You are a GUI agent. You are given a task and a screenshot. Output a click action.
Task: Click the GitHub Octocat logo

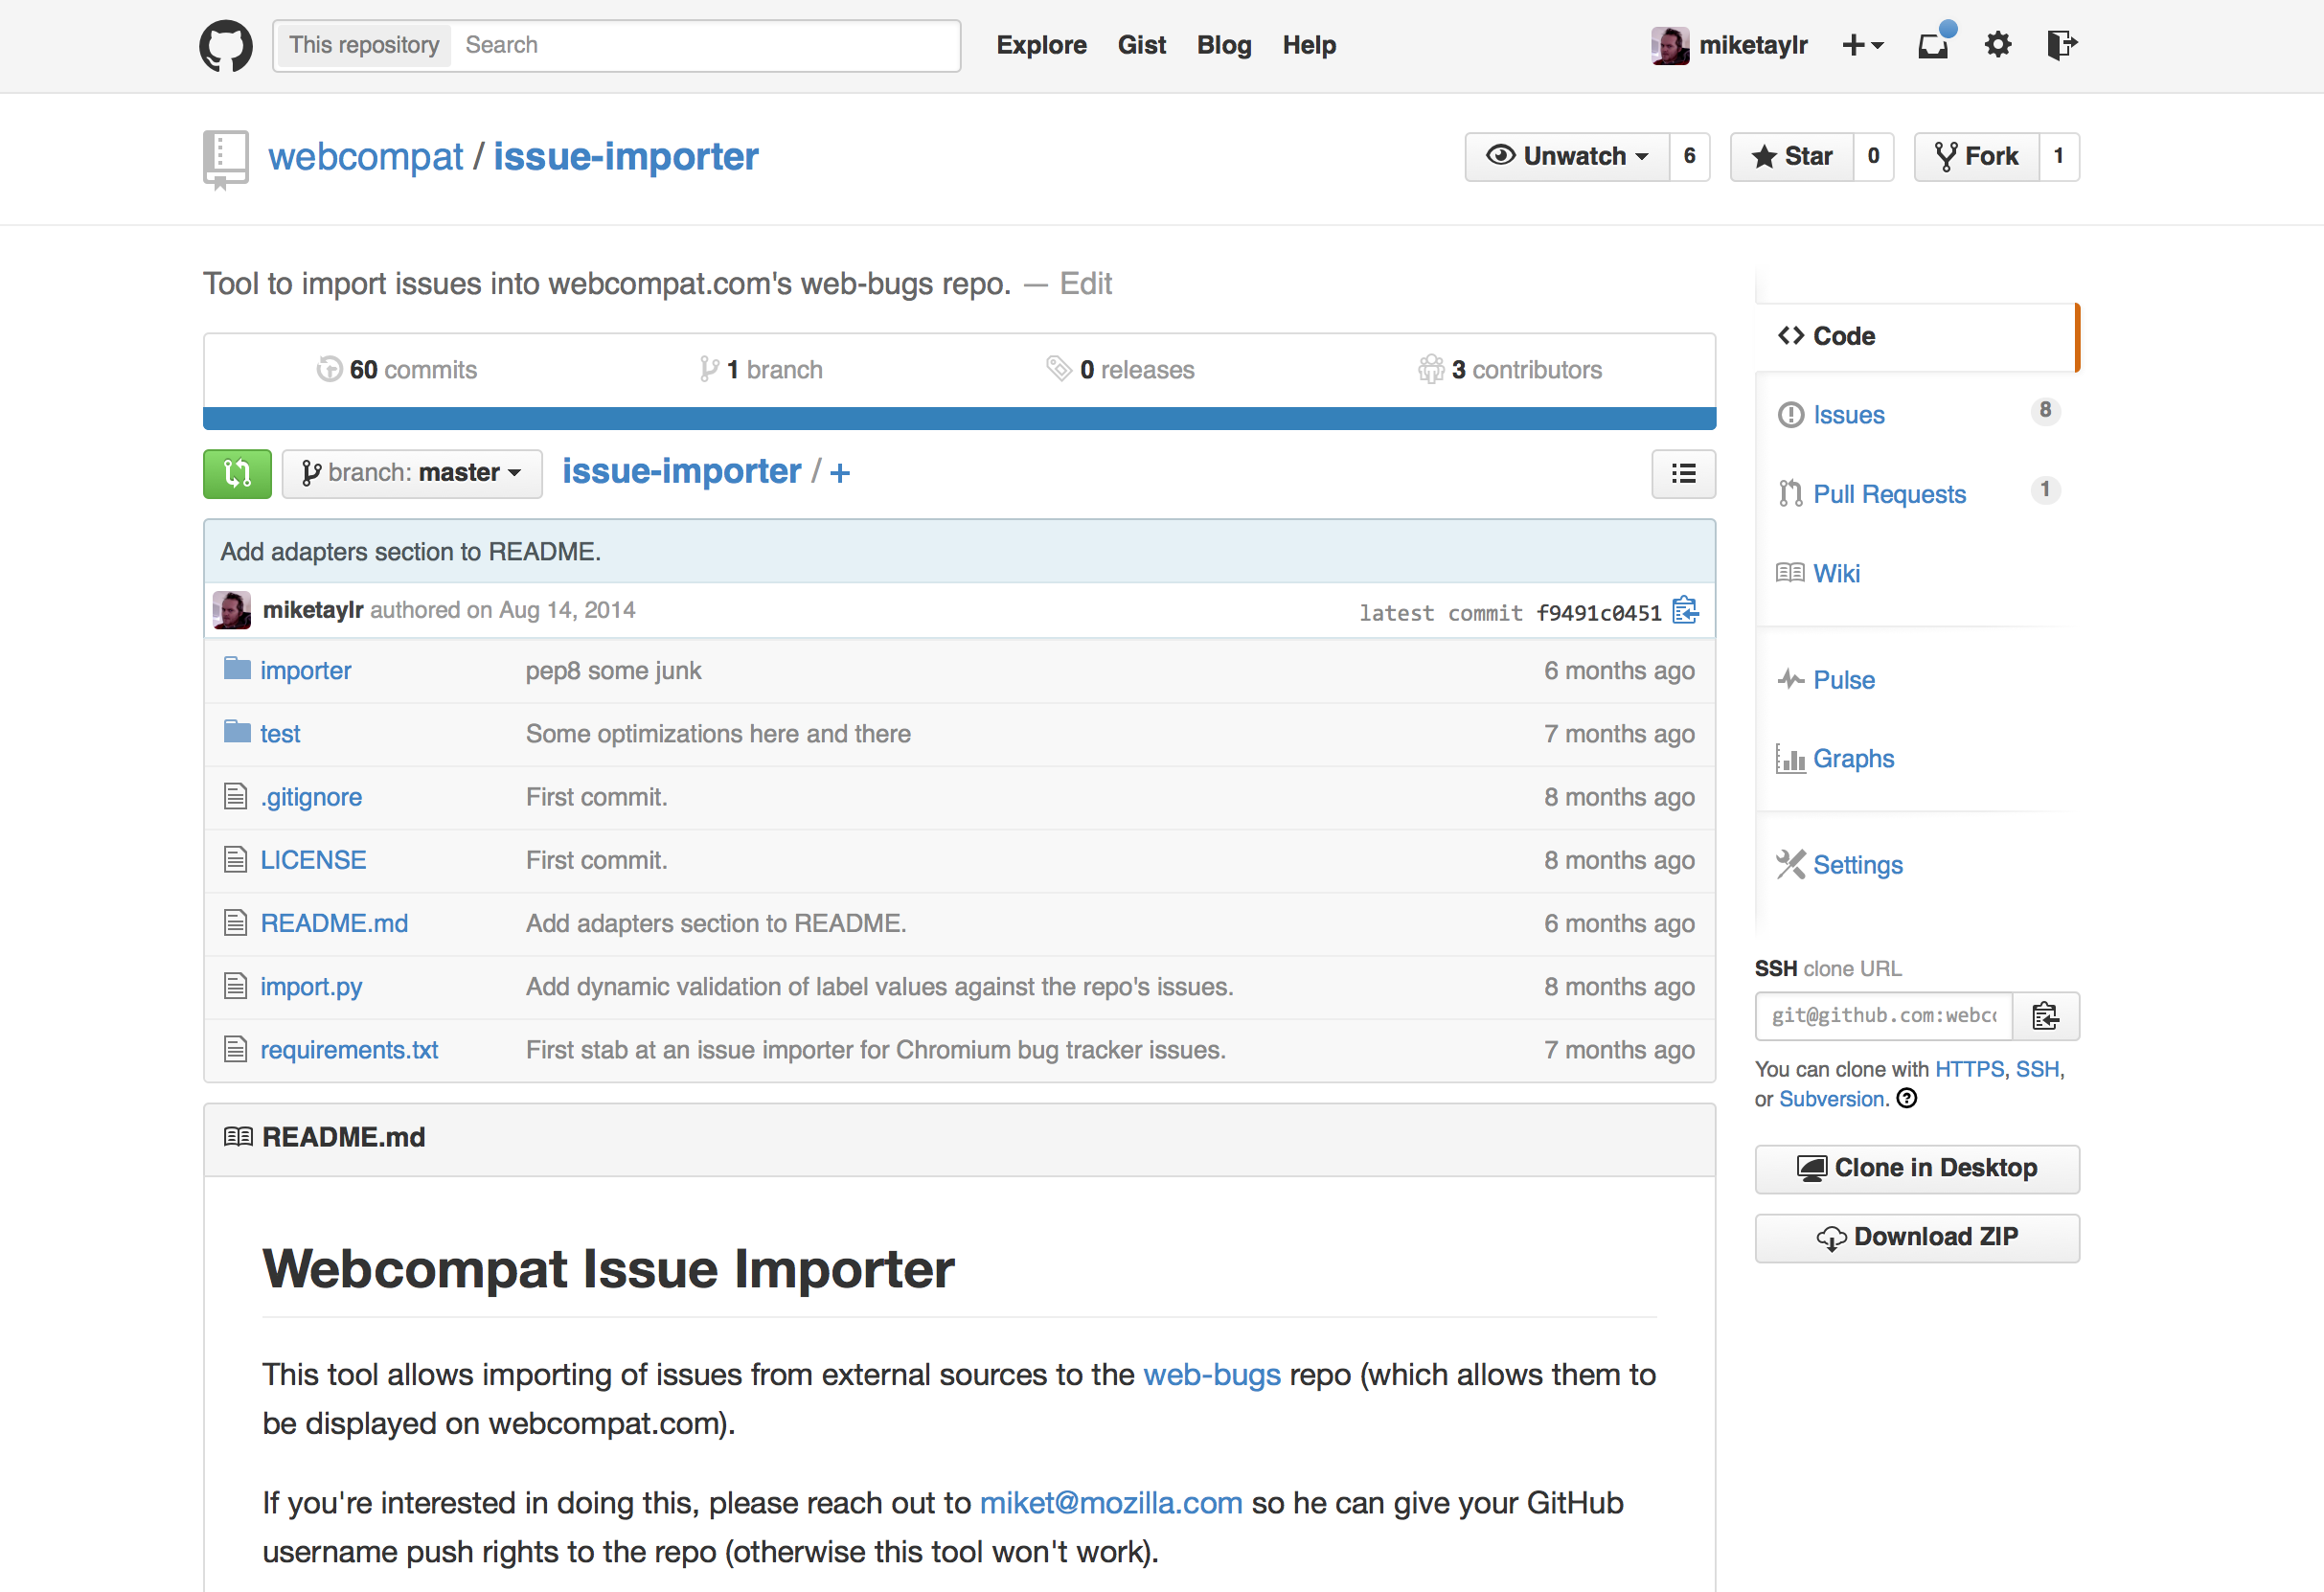(226, 46)
